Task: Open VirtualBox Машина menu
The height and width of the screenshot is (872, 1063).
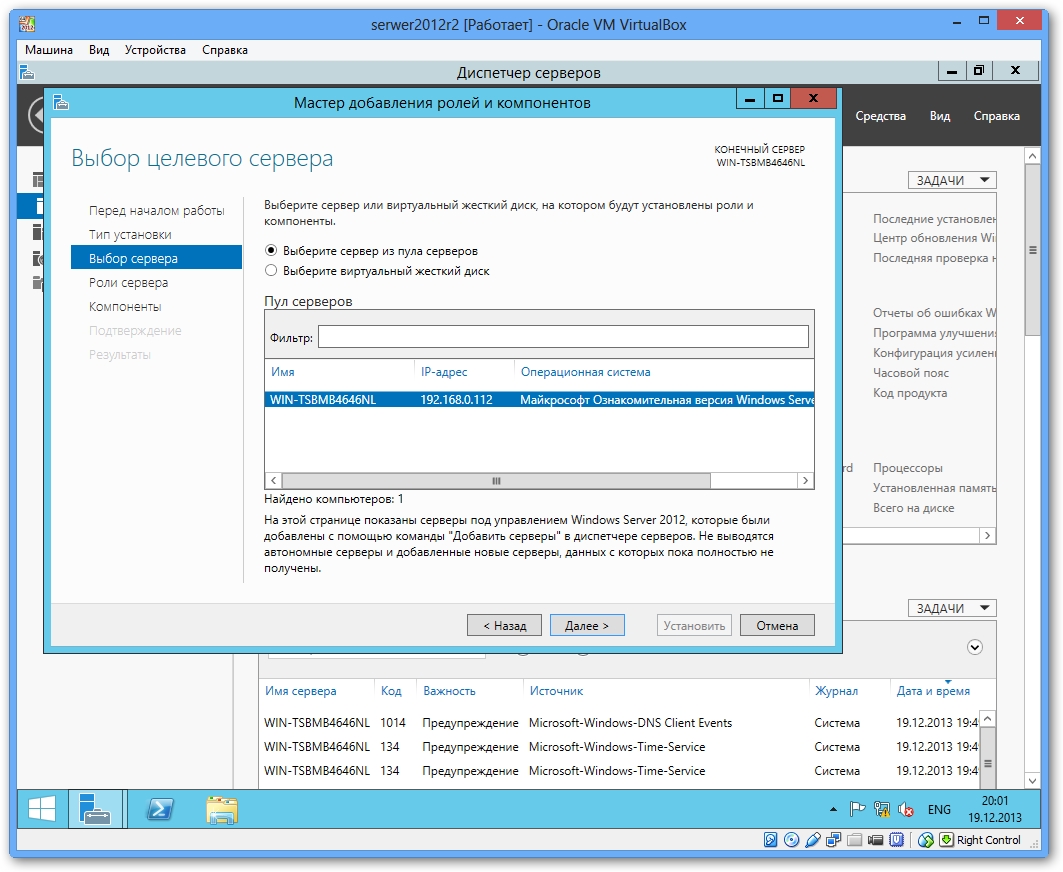Action: [49, 49]
